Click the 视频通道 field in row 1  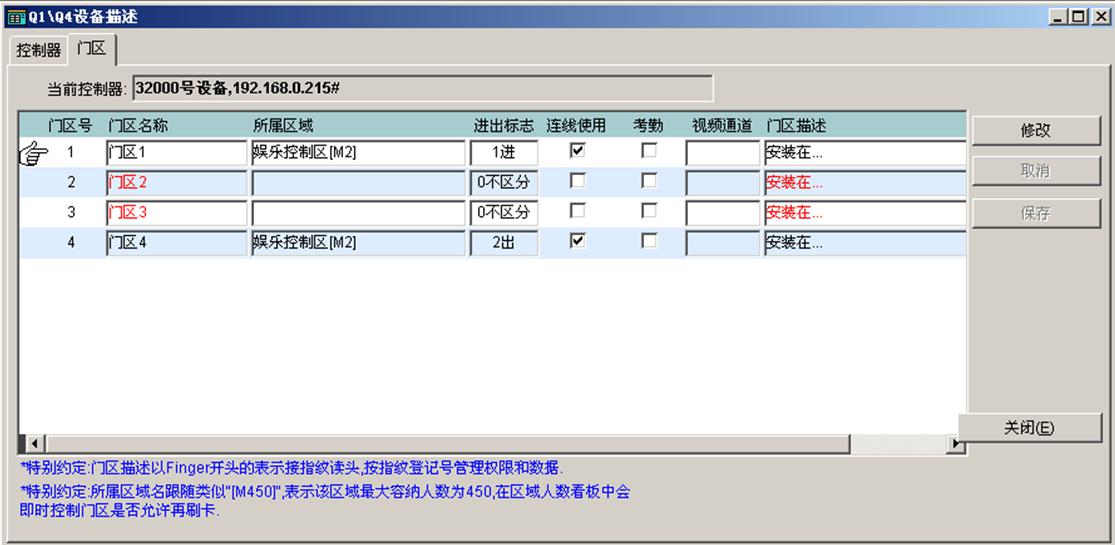point(722,153)
